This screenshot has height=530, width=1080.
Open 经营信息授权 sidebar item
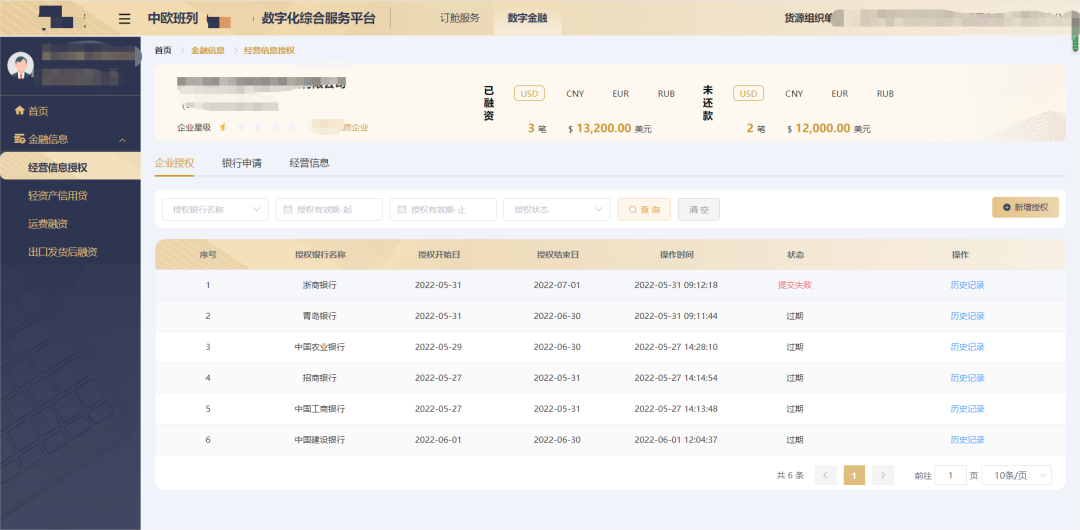(70, 167)
